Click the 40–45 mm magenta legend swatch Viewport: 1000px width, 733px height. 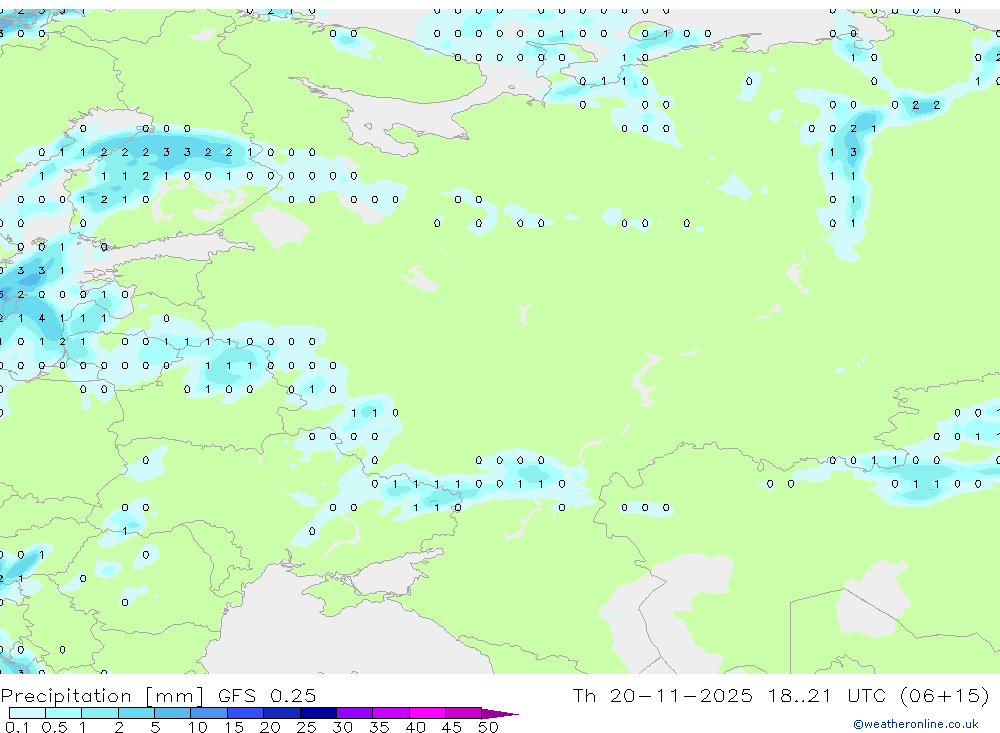tap(427, 713)
